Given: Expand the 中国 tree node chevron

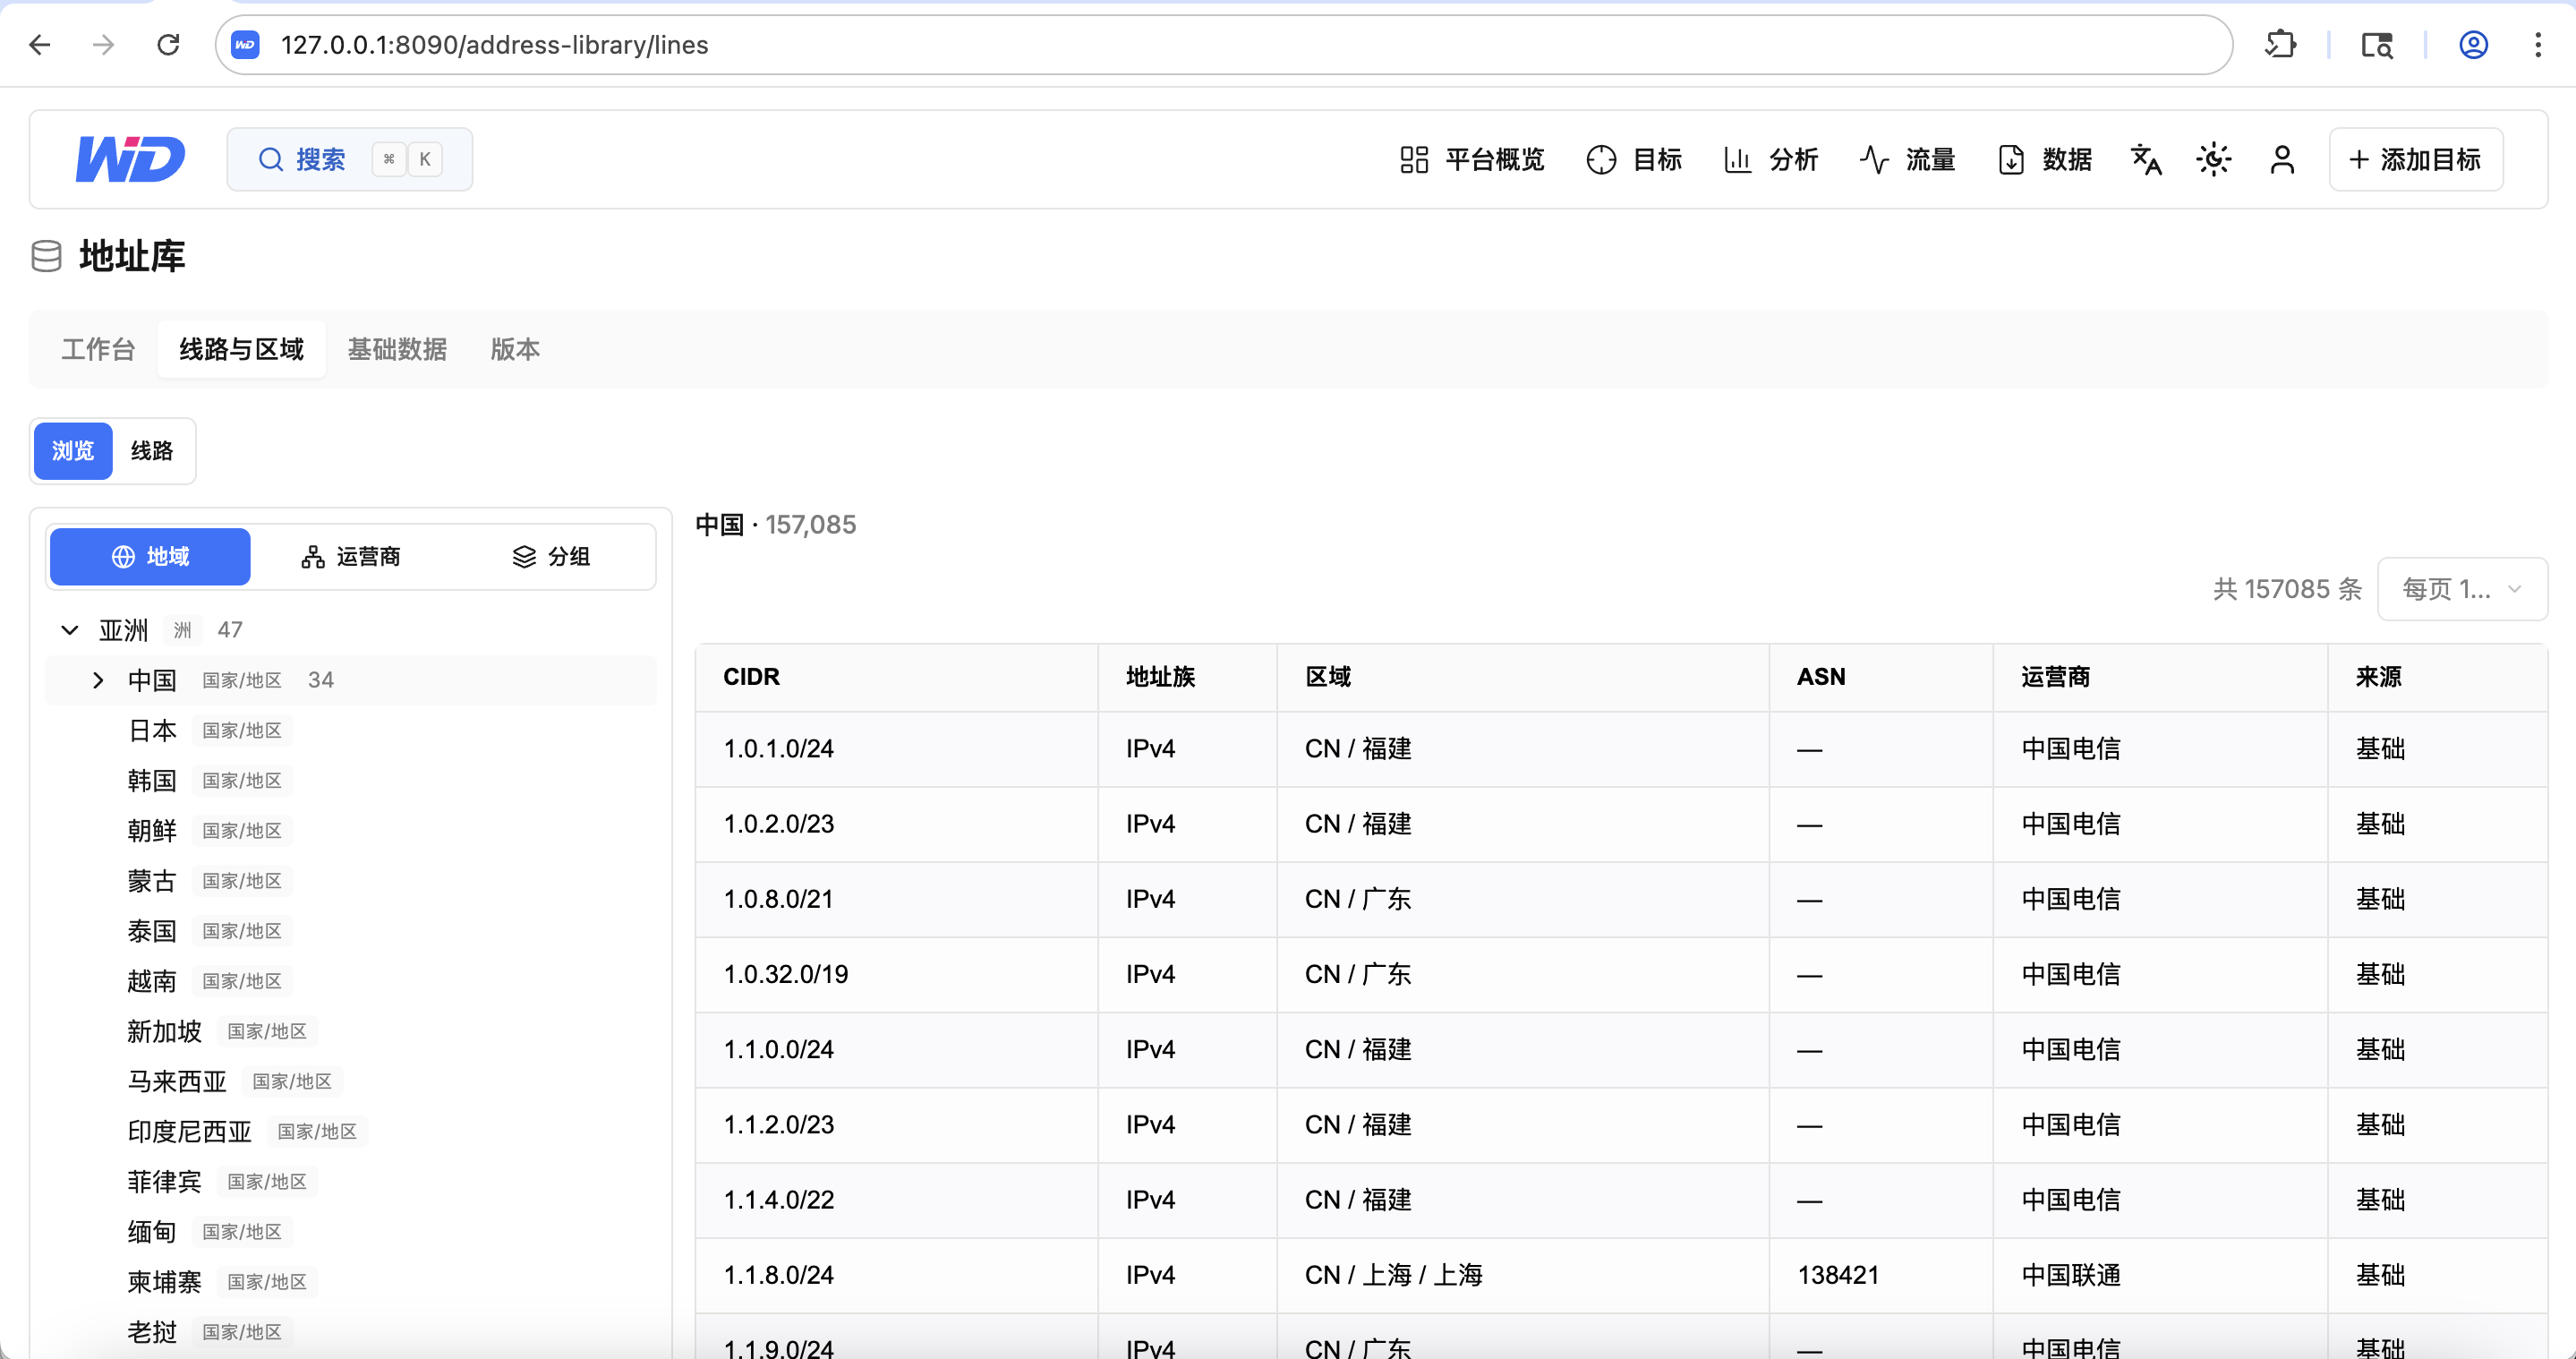Looking at the screenshot, I should (98, 680).
